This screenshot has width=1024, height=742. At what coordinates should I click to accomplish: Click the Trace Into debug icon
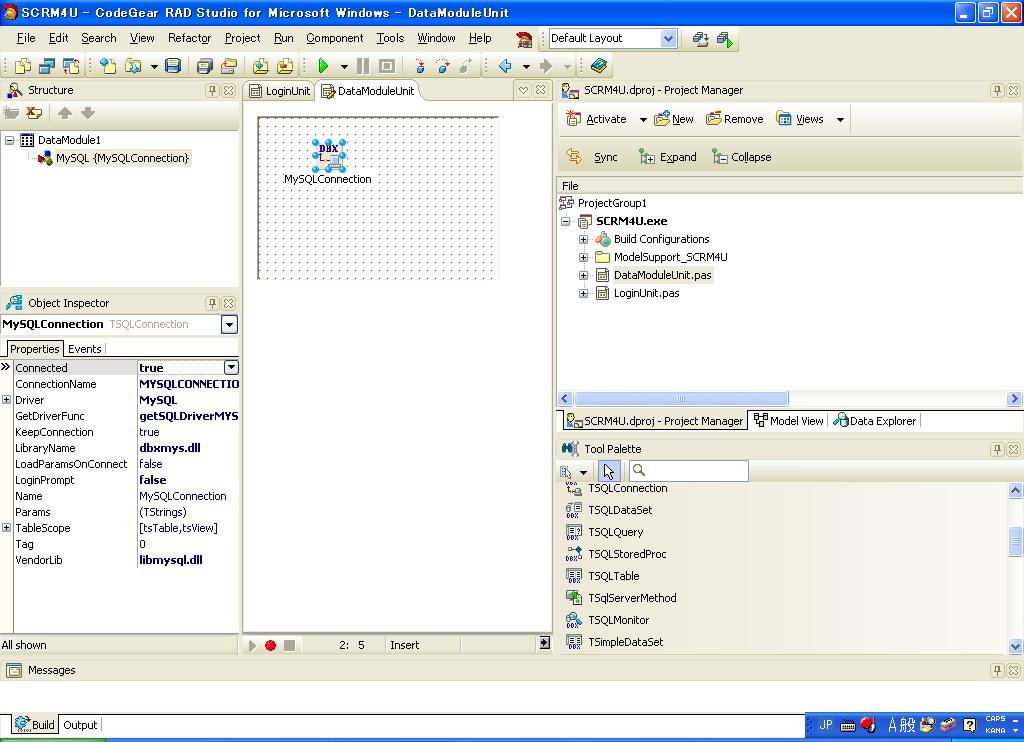(x=419, y=66)
